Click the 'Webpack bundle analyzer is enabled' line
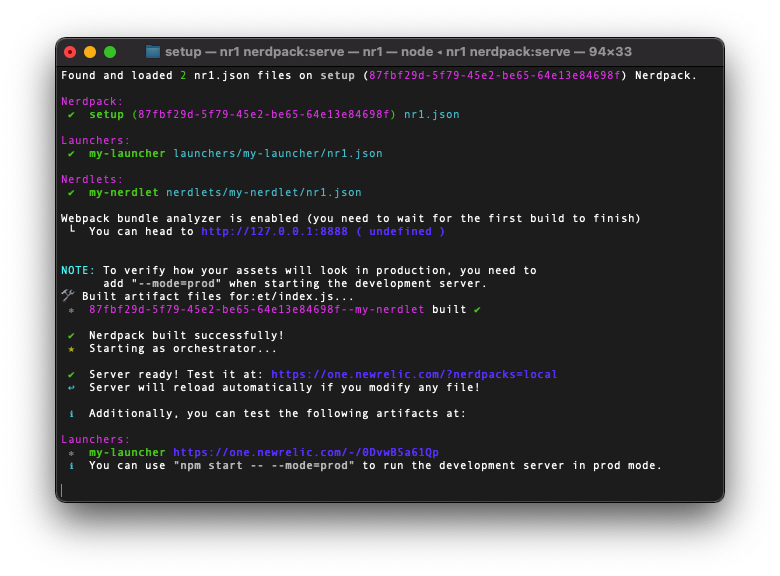 pos(351,218)
